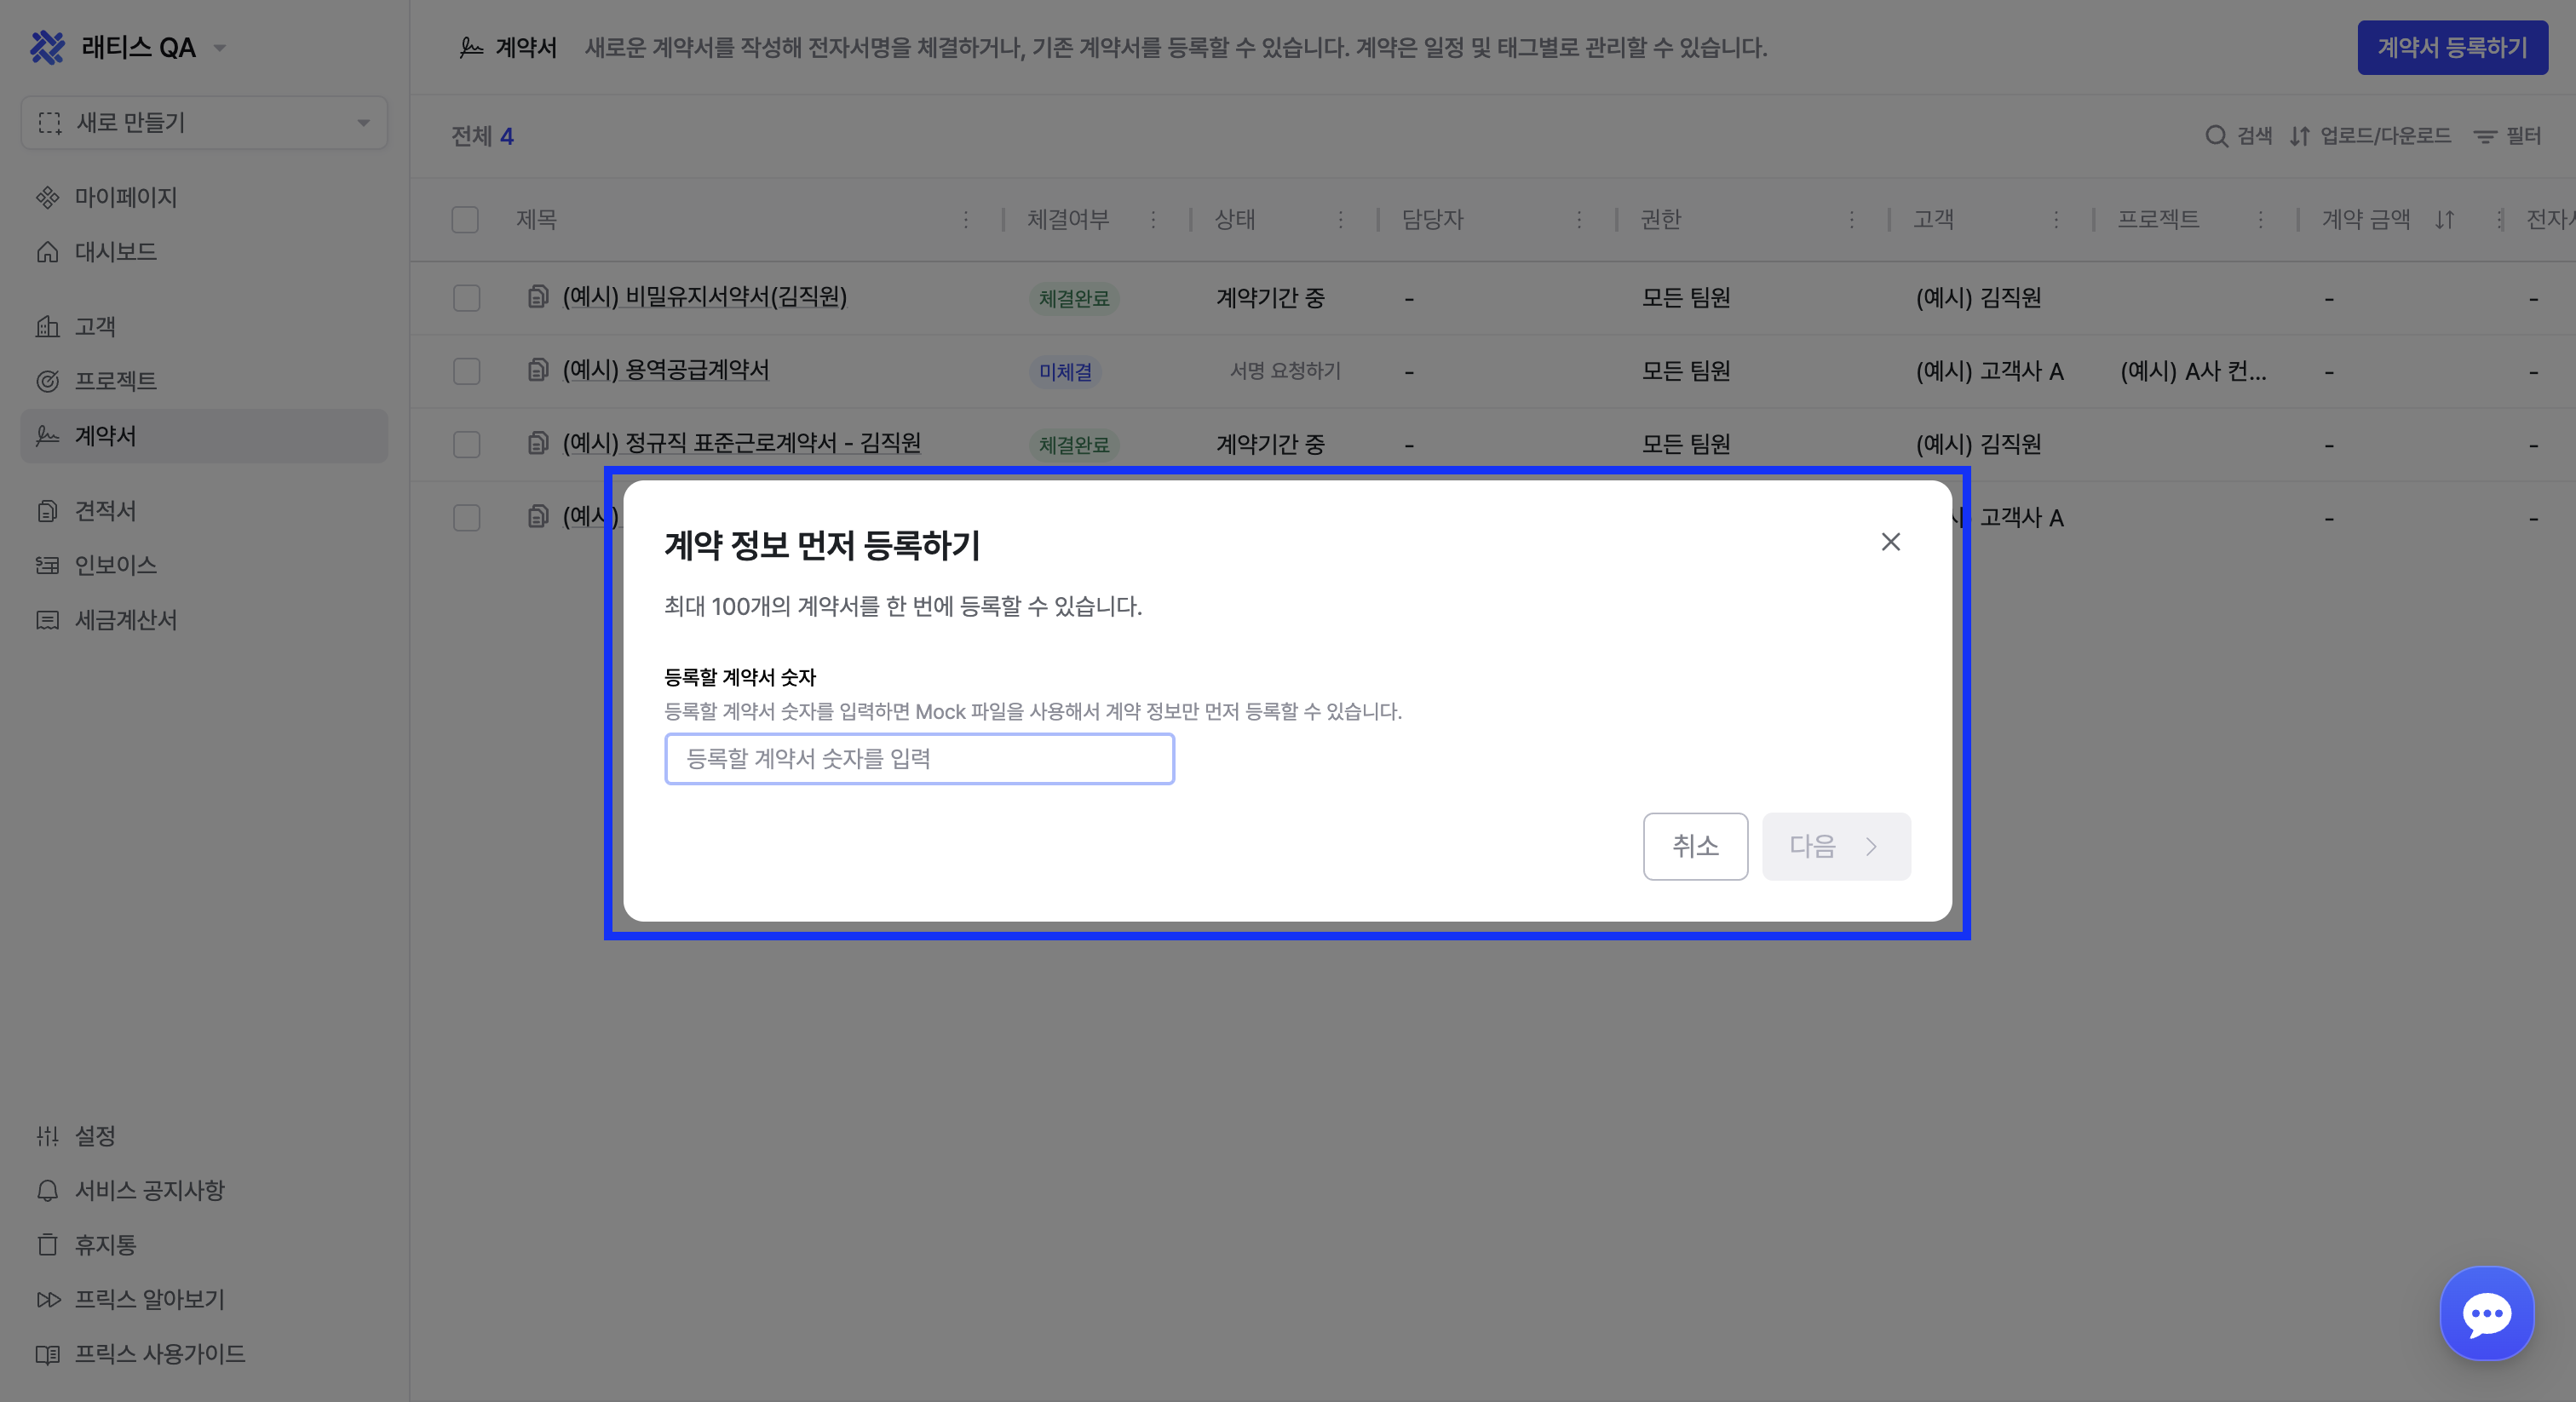This screenshot has width=2576, height=1402.
Task: Open the 제목 column options menu dots
Action: (966, 219)
